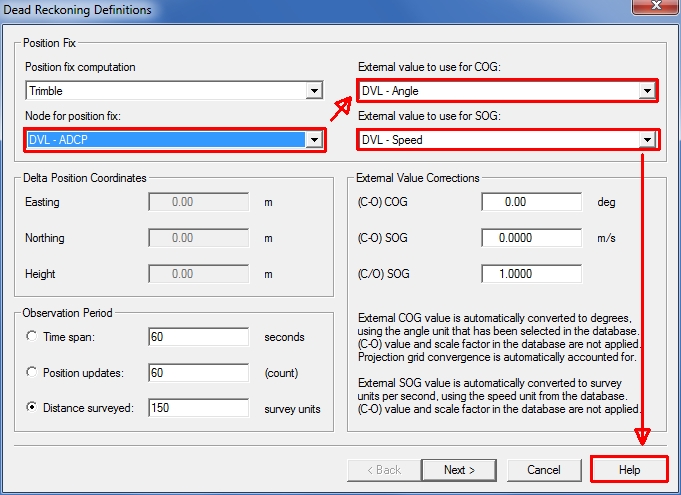681x495 pixels.
Task: Click the 'External value to use for COG:' label
Action: (430, 67)
